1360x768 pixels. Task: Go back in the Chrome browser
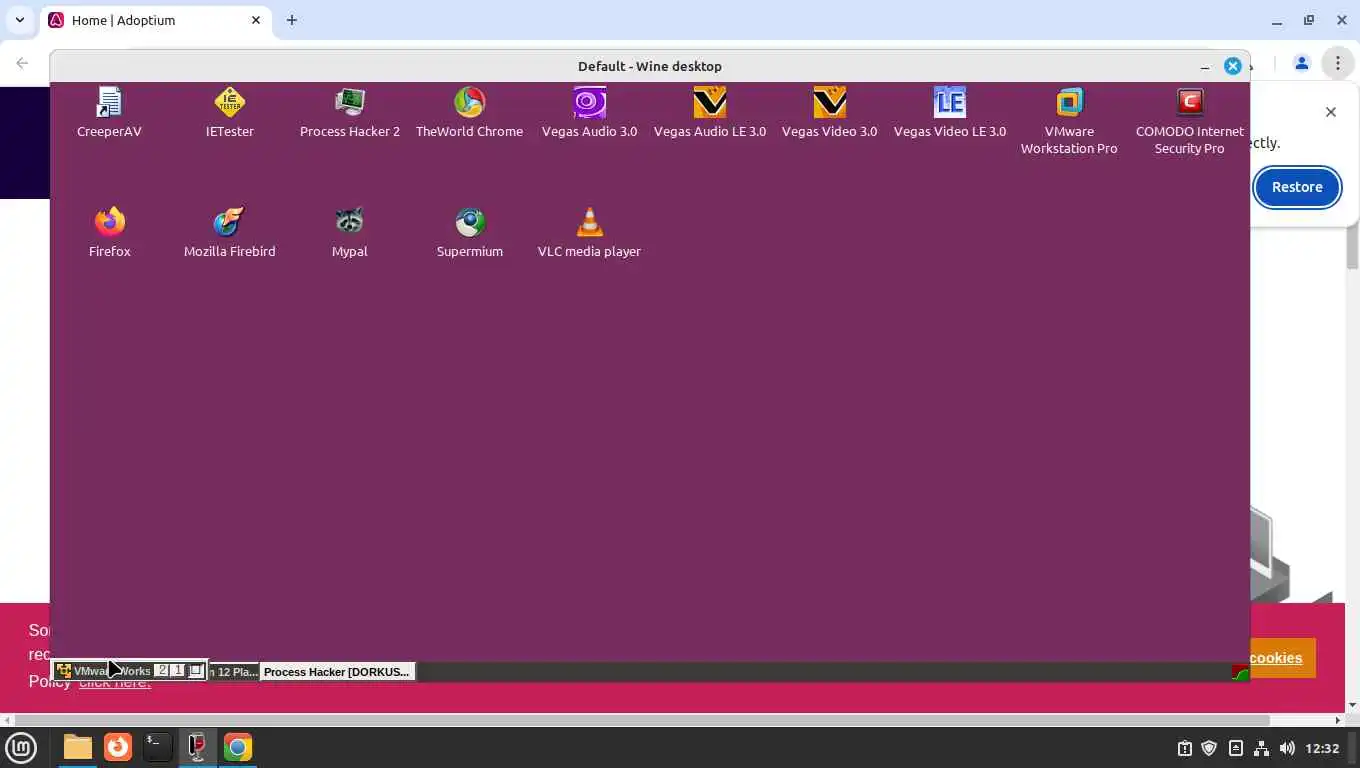tap(22, 63)
